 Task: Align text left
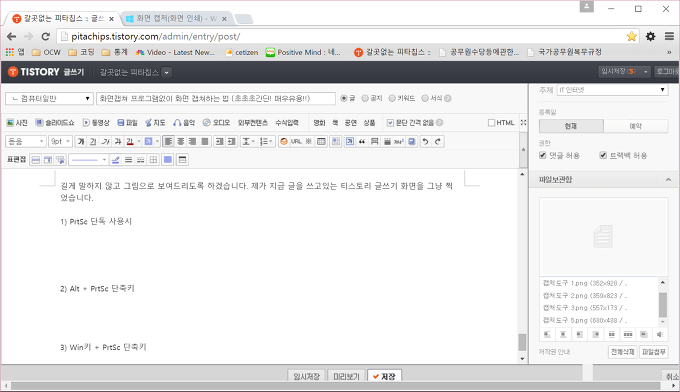(168, 141)
